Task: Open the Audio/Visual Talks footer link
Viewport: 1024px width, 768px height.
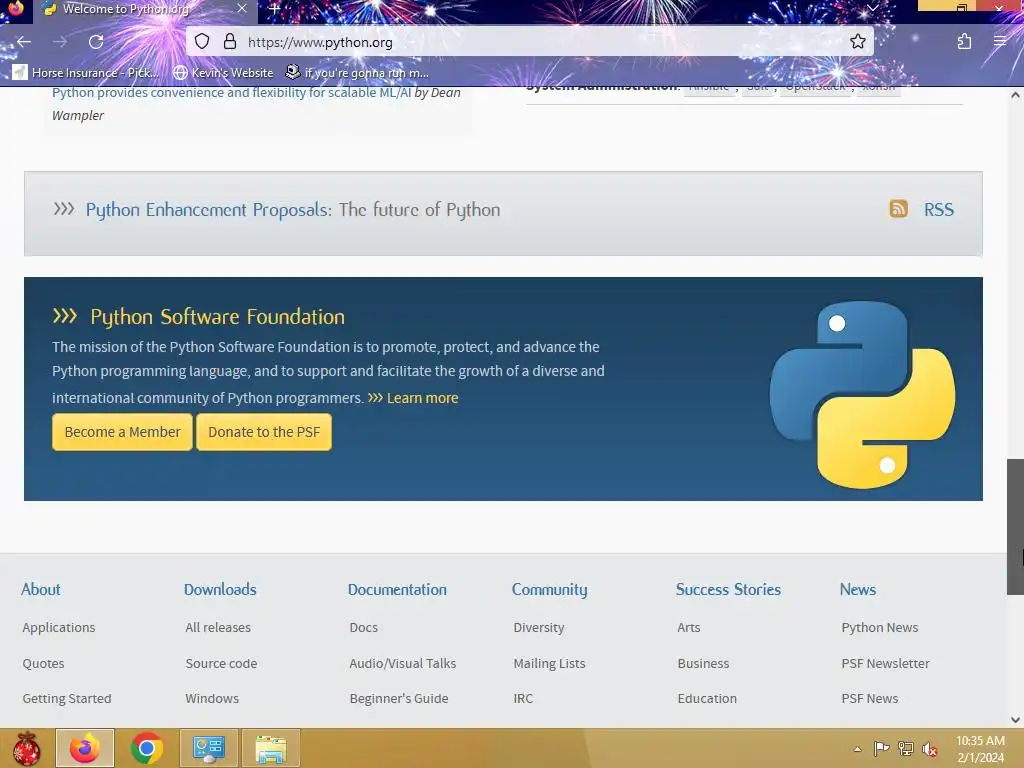Action: coord(403,664)
